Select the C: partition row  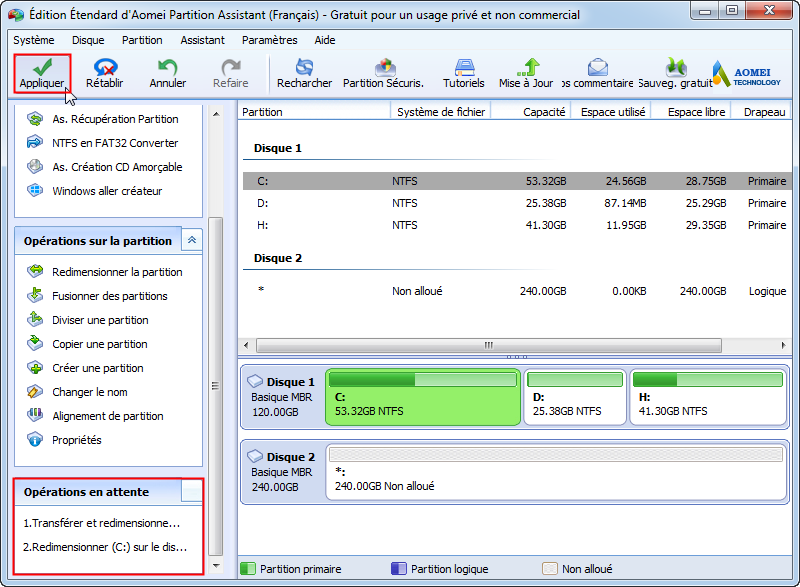(517, 181)
